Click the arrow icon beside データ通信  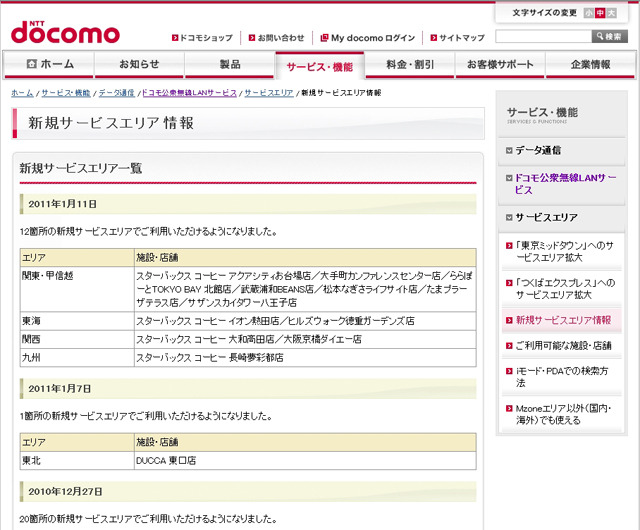point(509,151)
